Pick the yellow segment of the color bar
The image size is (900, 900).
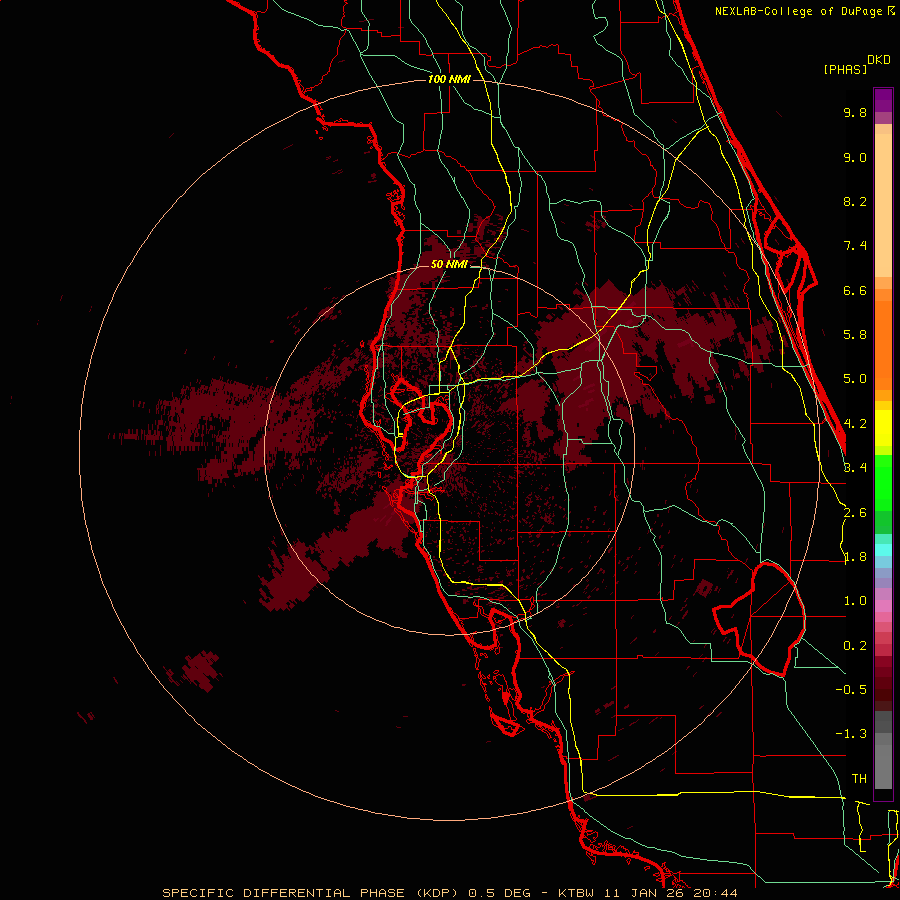click(x=883, y=428)
